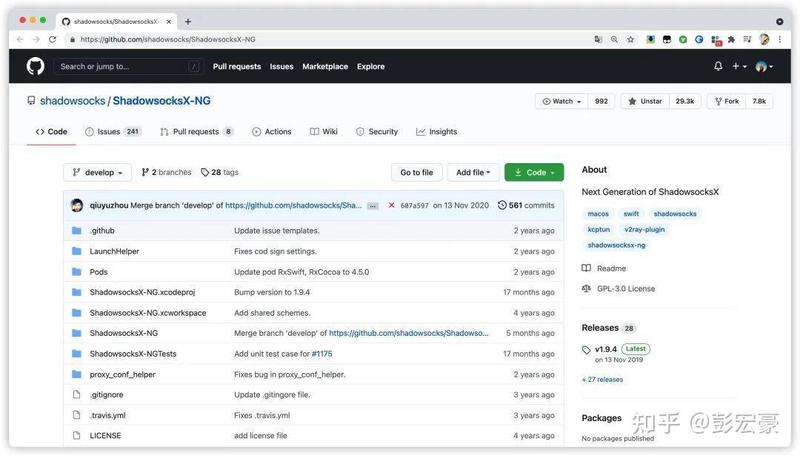Click the extensions puzzle icon
Viewport: 800px width, 456px height.
pyautogui.click(x=731, y=39)
